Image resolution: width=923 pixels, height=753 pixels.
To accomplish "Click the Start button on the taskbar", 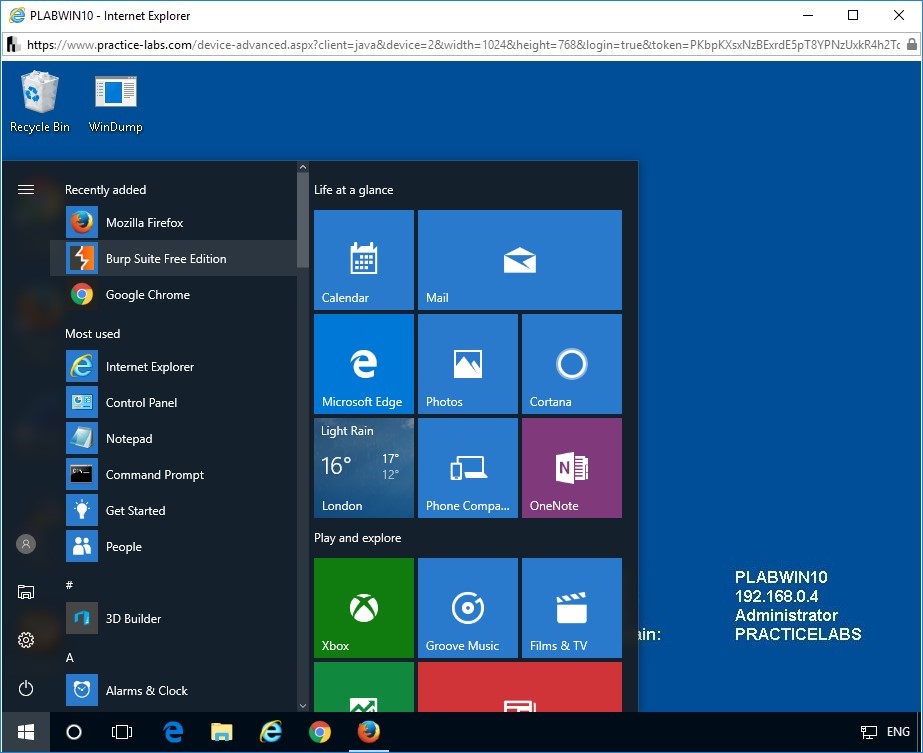I will pyautogui.click(x=26, y=732).
